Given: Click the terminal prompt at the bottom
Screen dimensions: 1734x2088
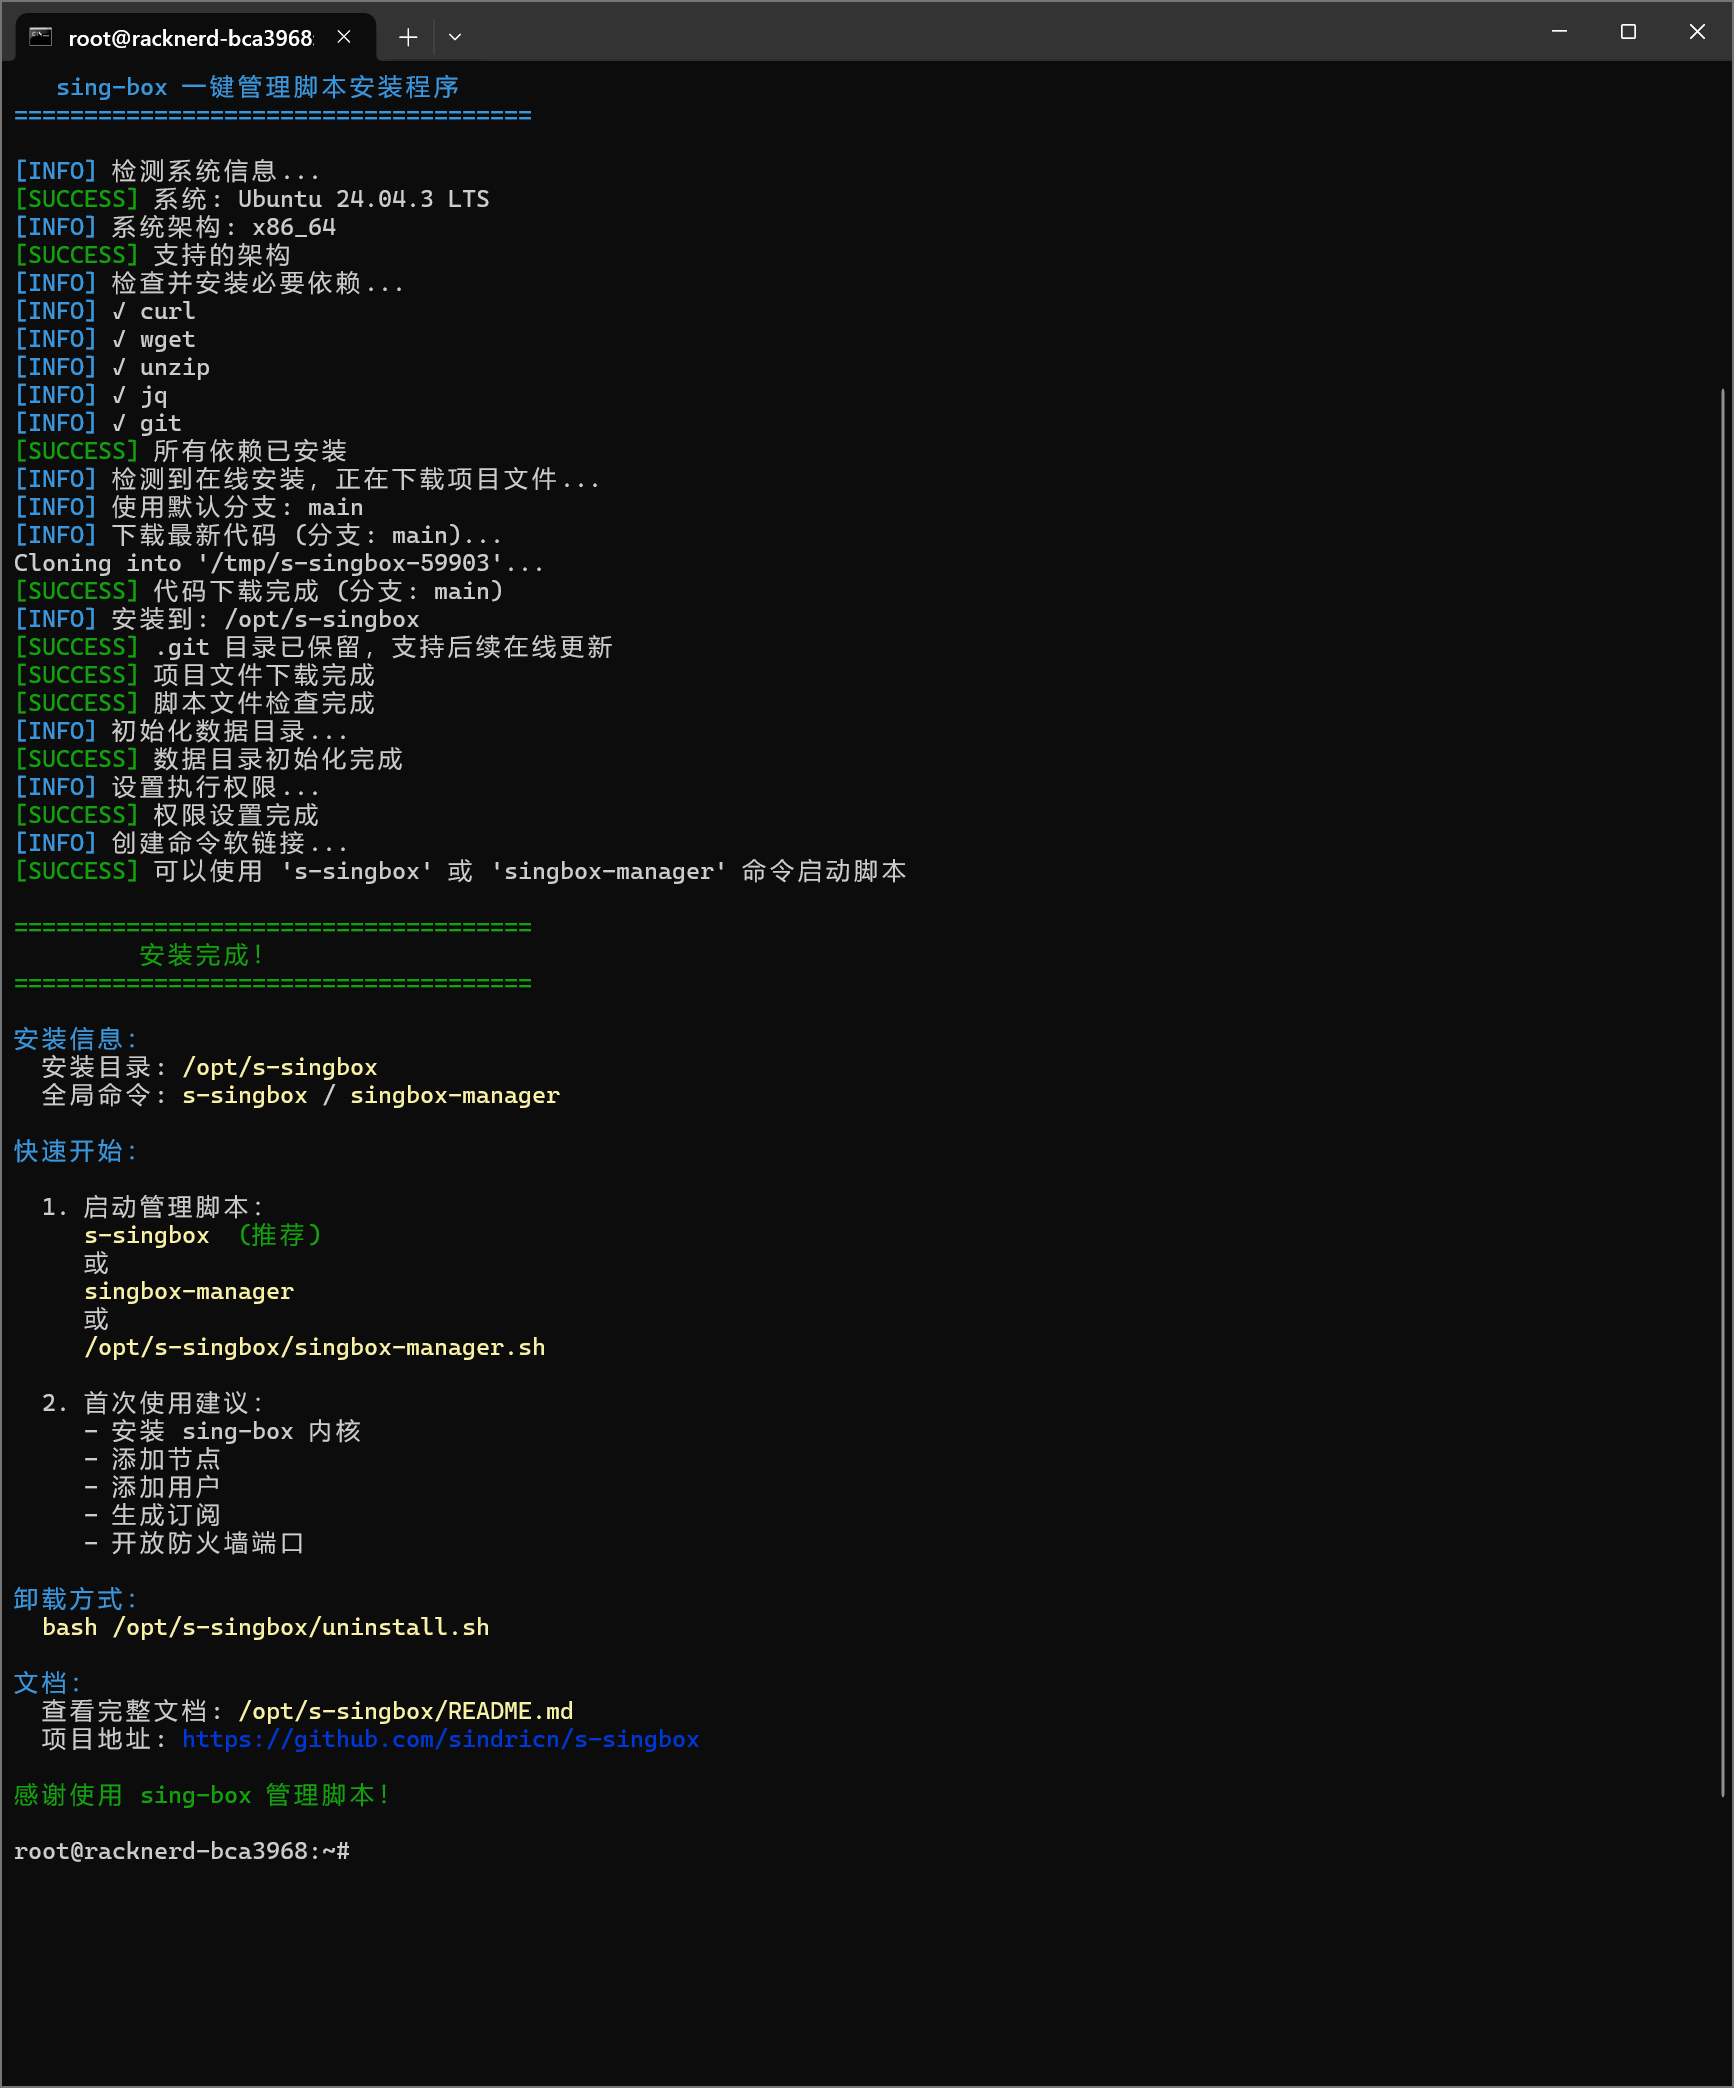Looking at the screenshot, I should pos(180,1851).
